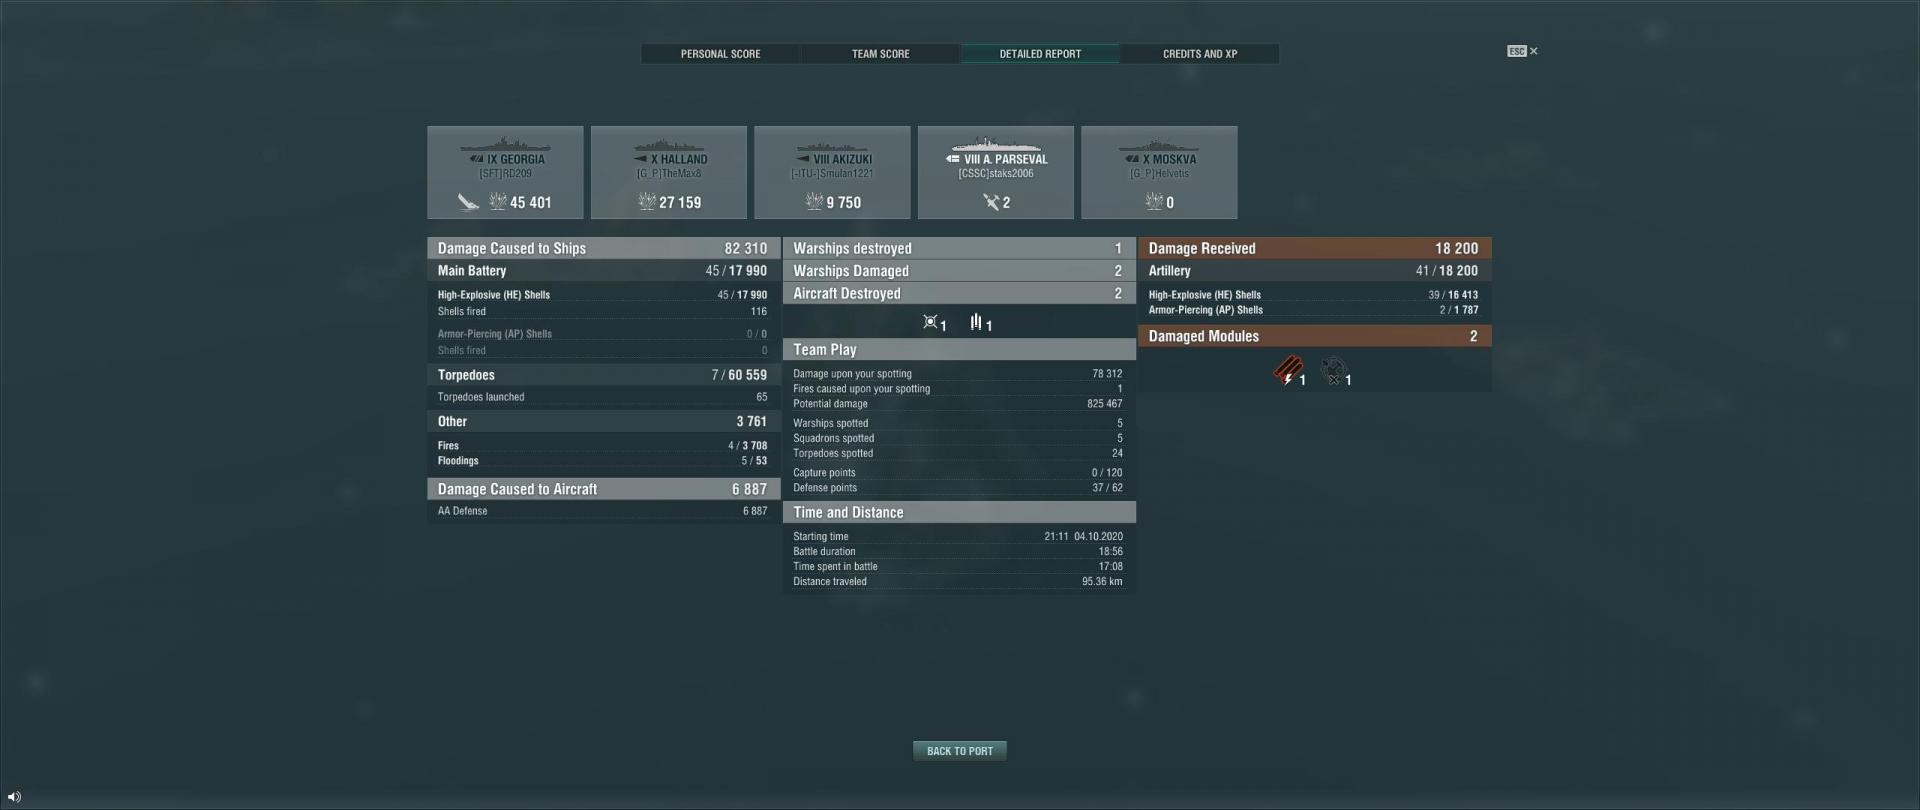Select the X Halland ship card
The height and width of the screenshot is (810, 1920).
point(669,172)
